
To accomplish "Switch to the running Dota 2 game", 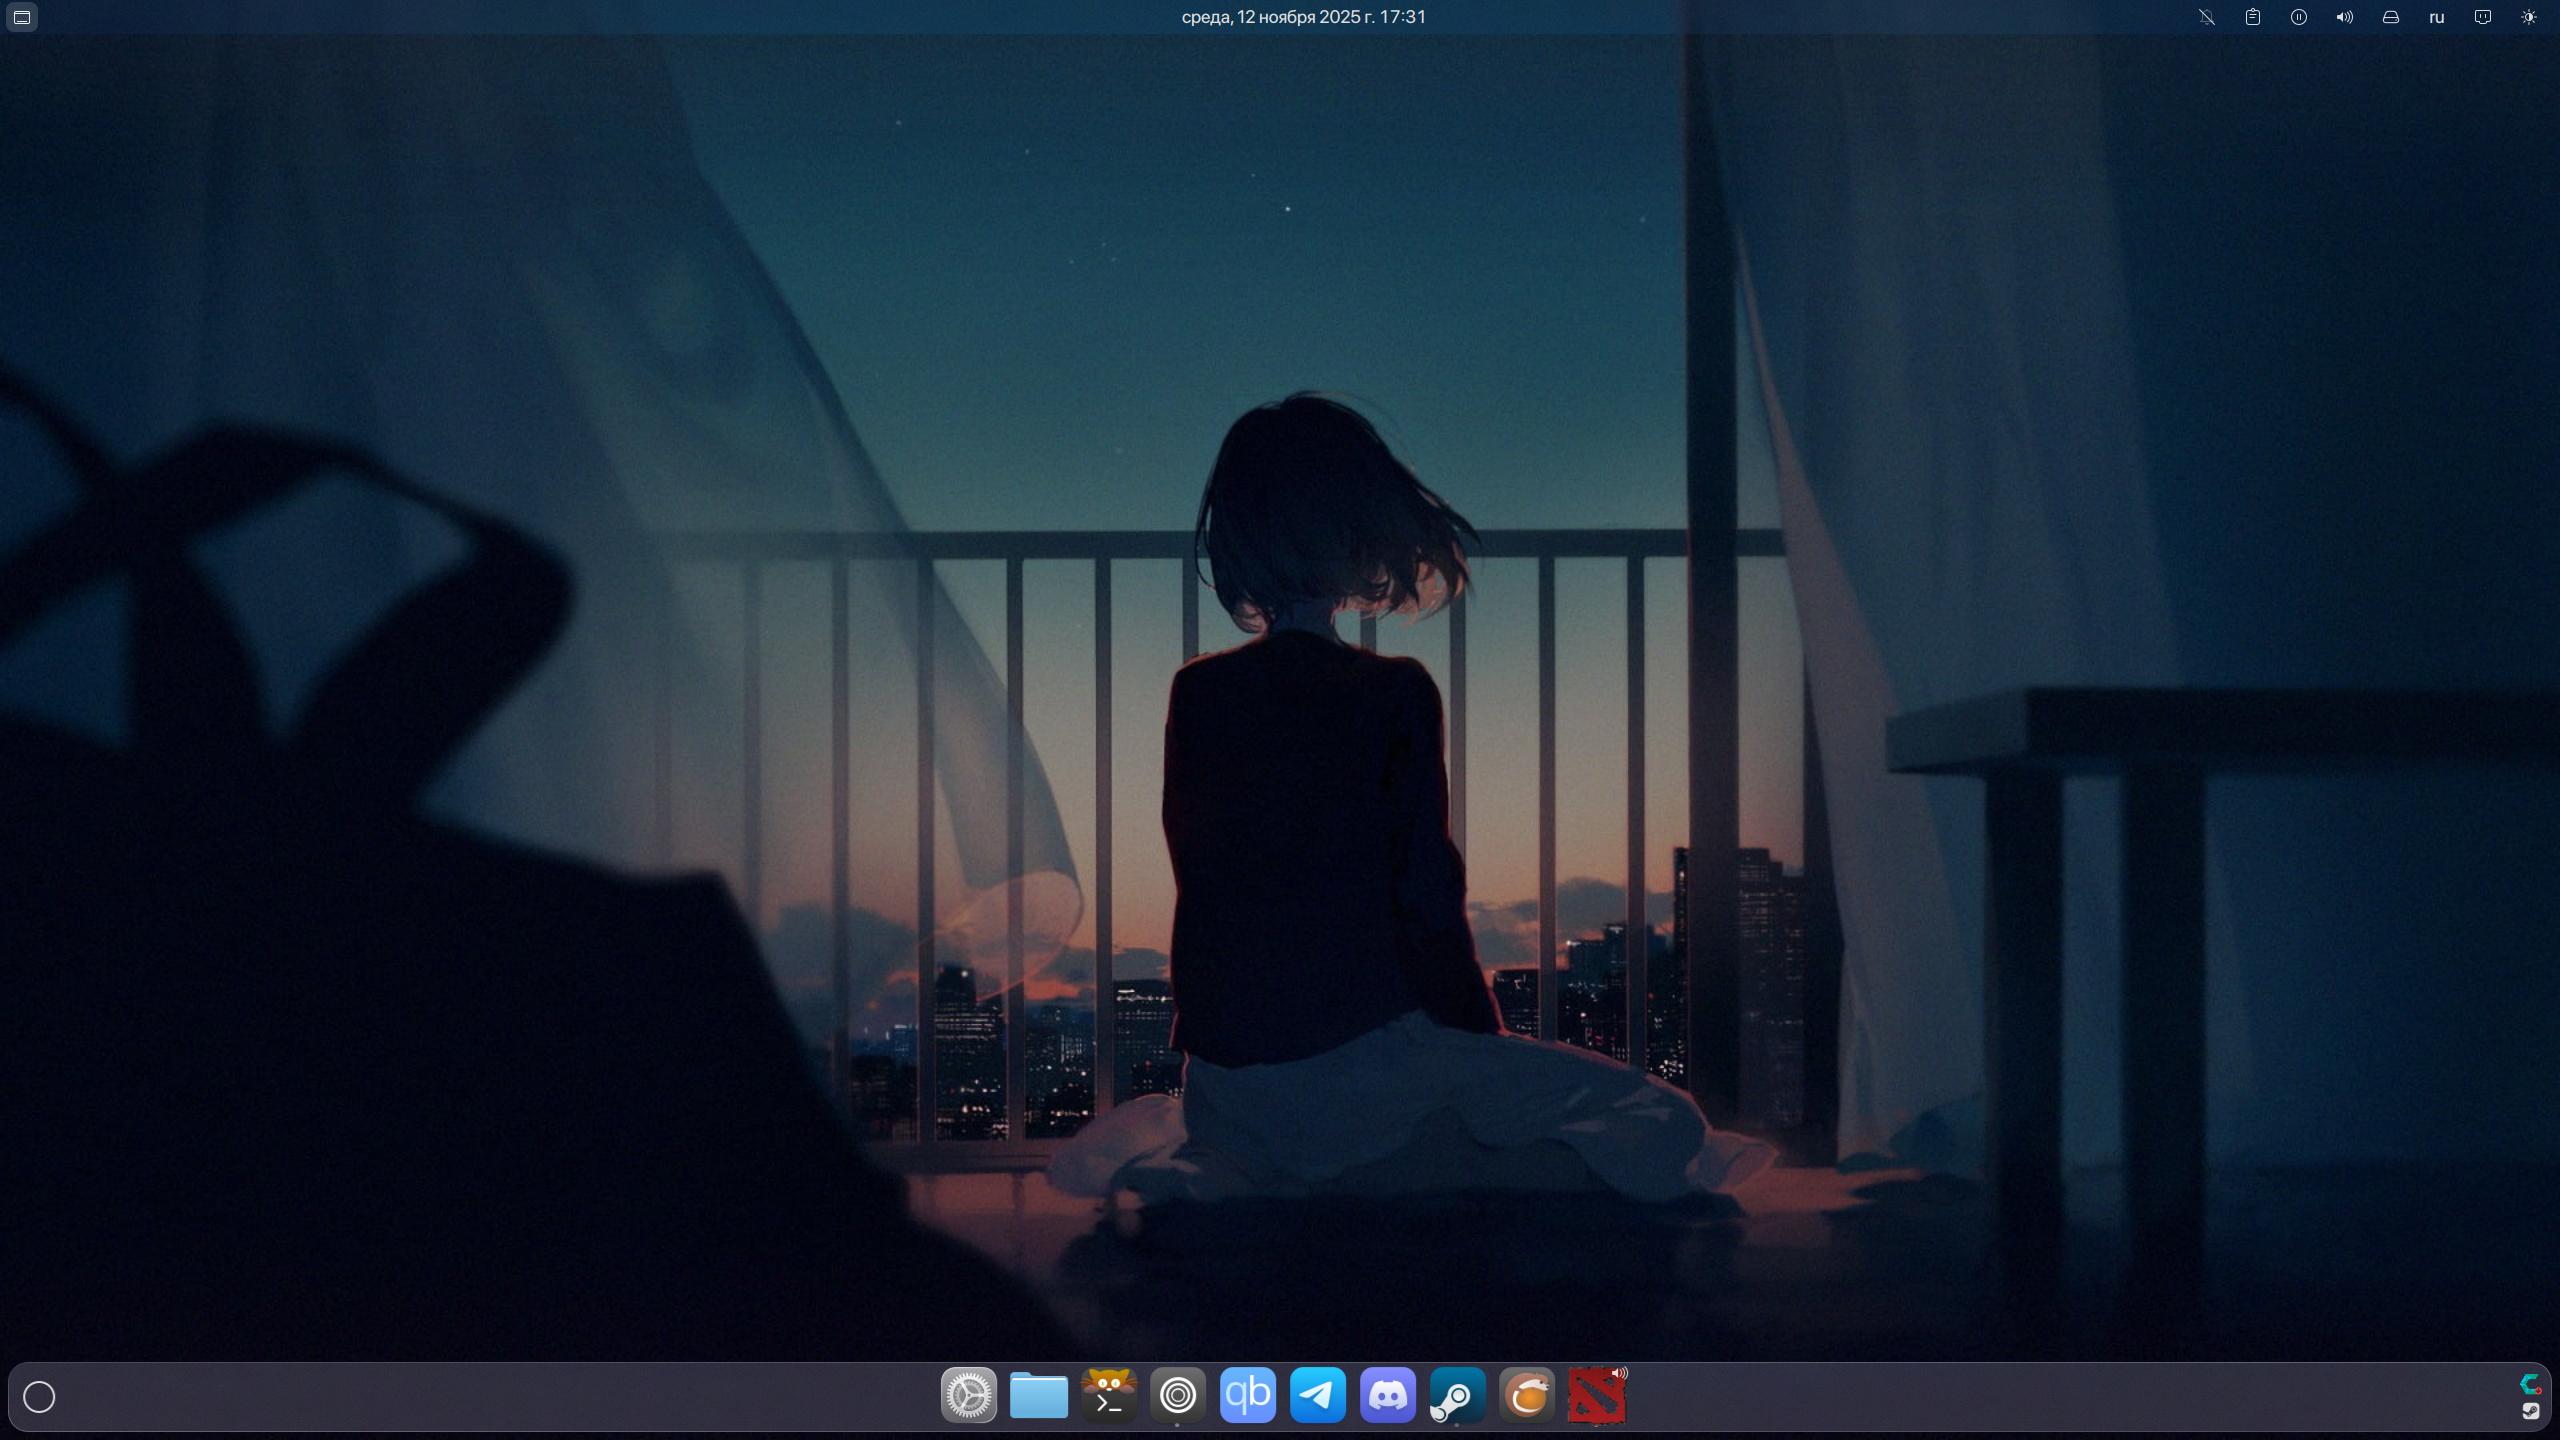I will point(1596,1395).
